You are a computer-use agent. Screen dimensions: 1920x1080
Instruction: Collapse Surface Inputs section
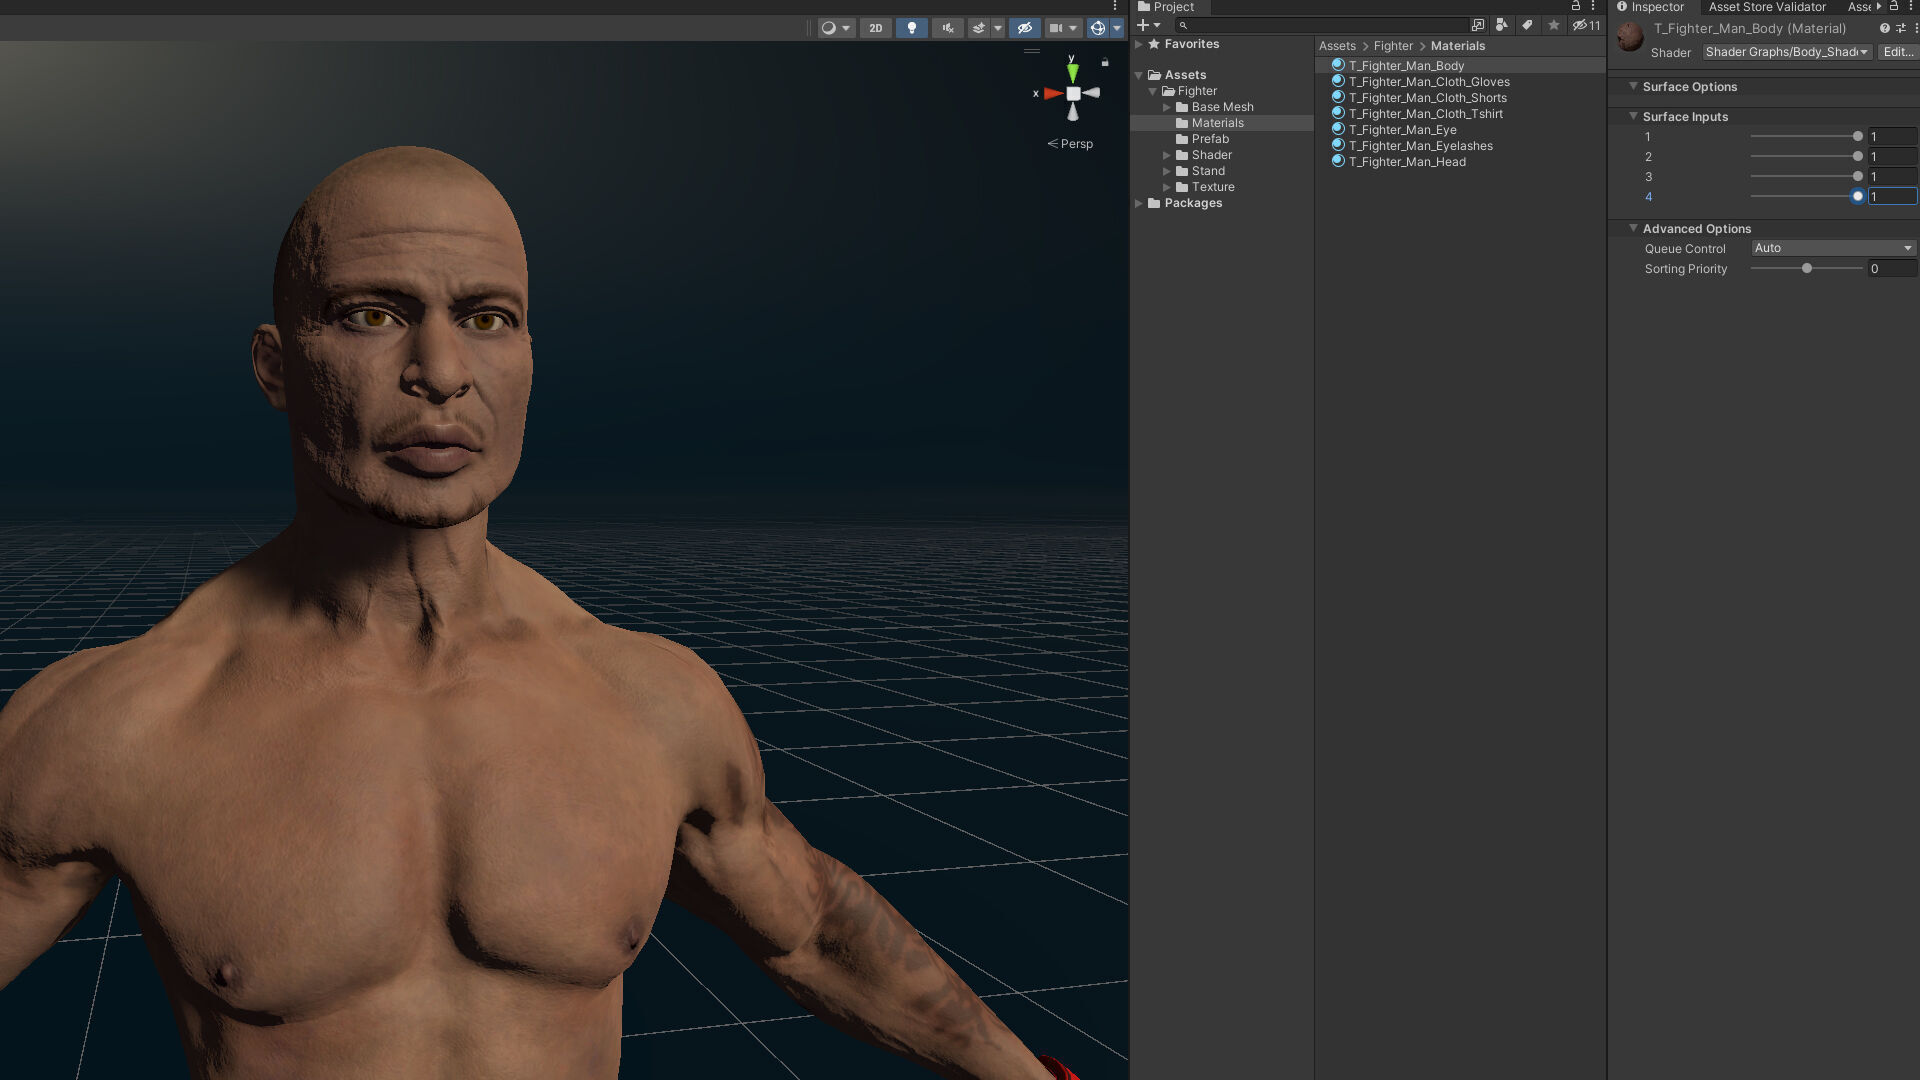coord(1633,117)
